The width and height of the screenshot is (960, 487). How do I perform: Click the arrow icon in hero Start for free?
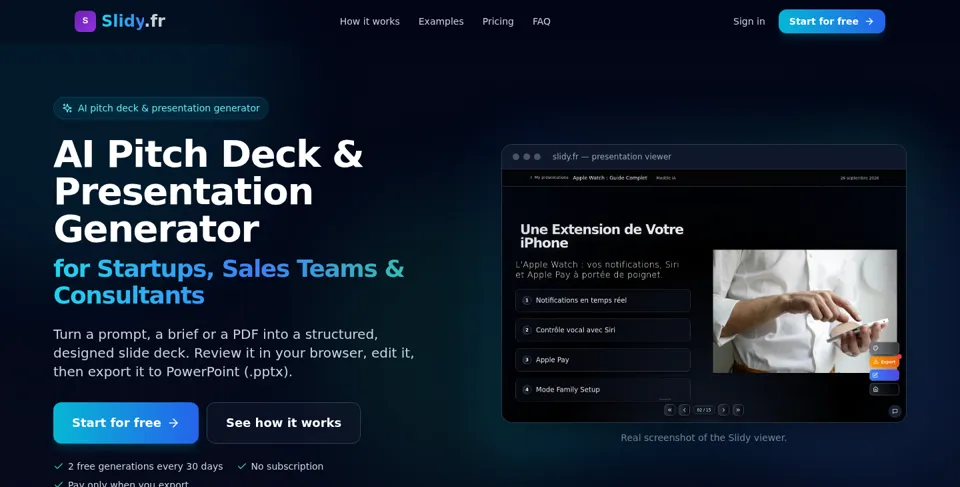[174, 423]
